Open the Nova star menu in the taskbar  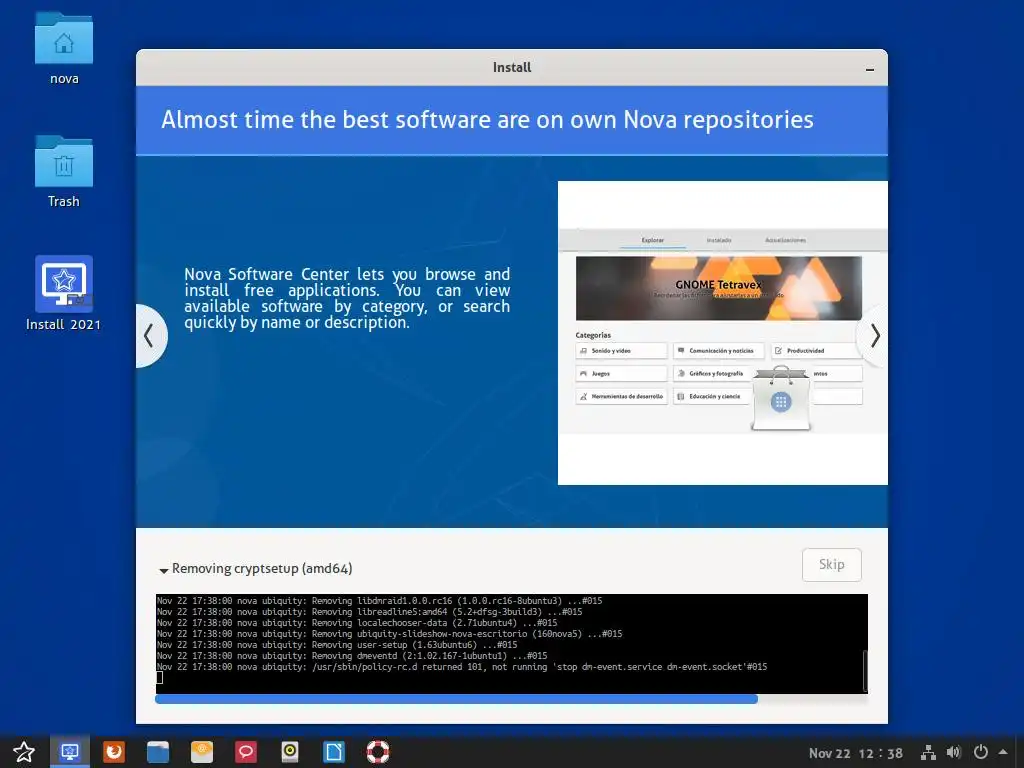[24, 752]
